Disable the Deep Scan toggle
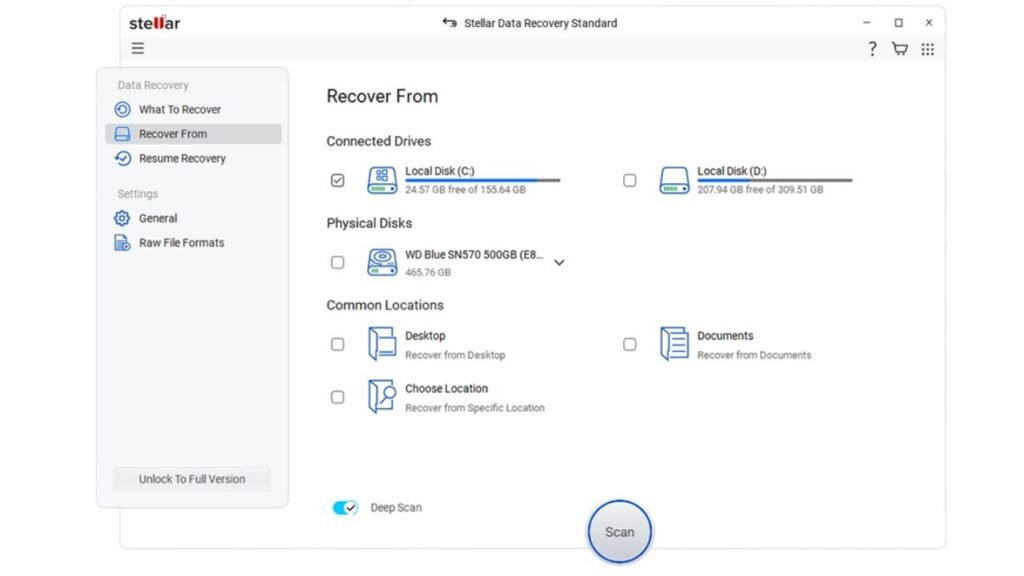This screenshot has width=1024, height=576. [345, 508]
